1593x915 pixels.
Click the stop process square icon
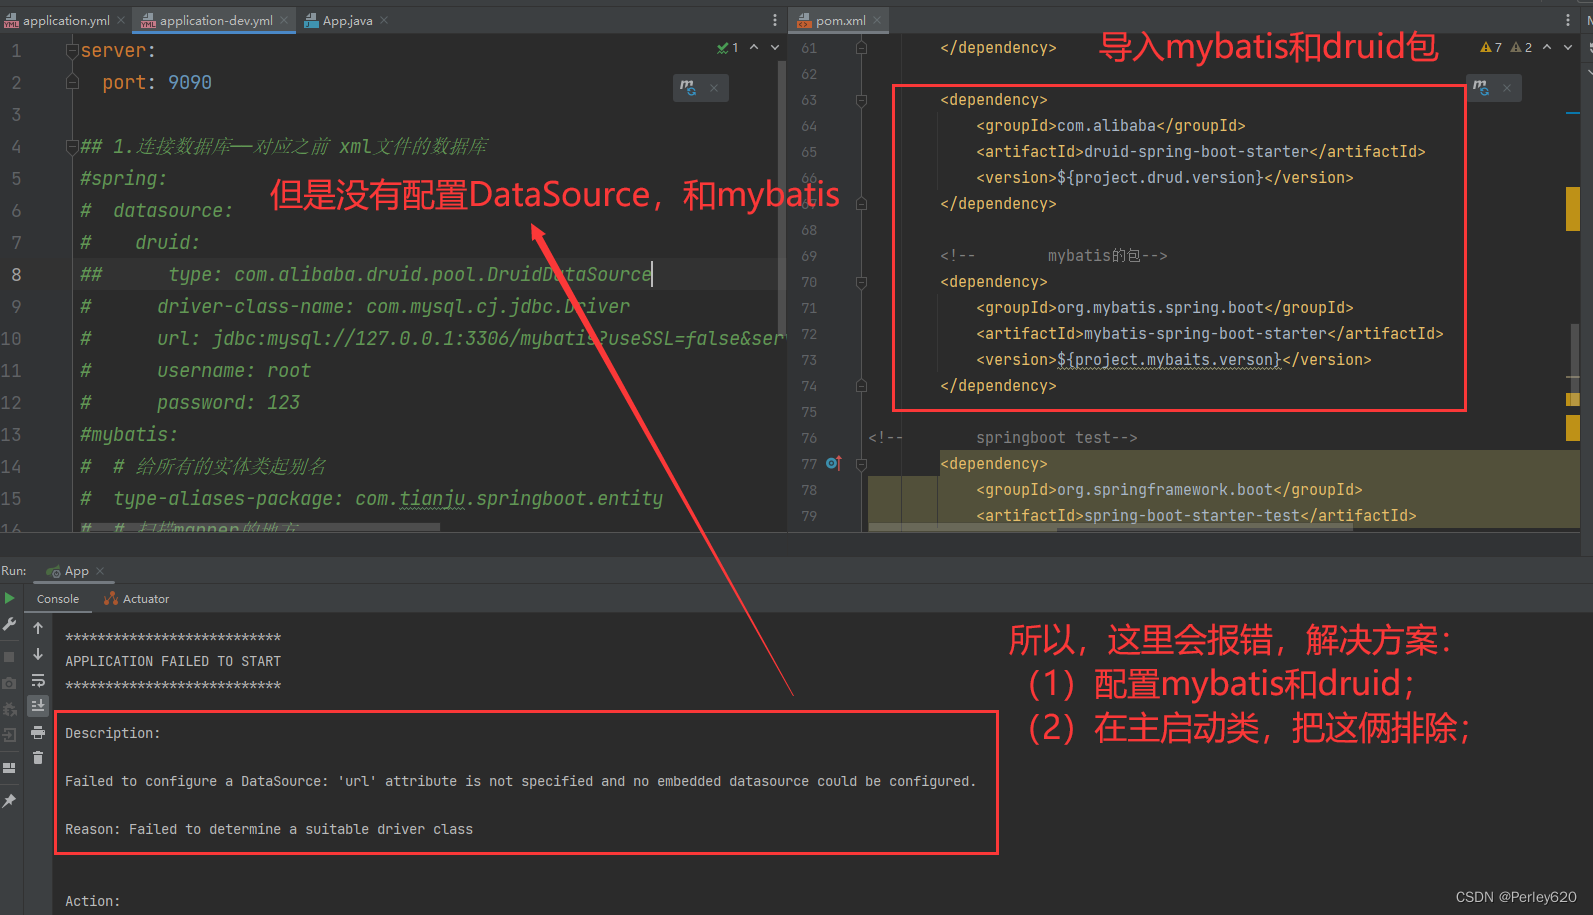pyautogui.click(x=9, y=657)
